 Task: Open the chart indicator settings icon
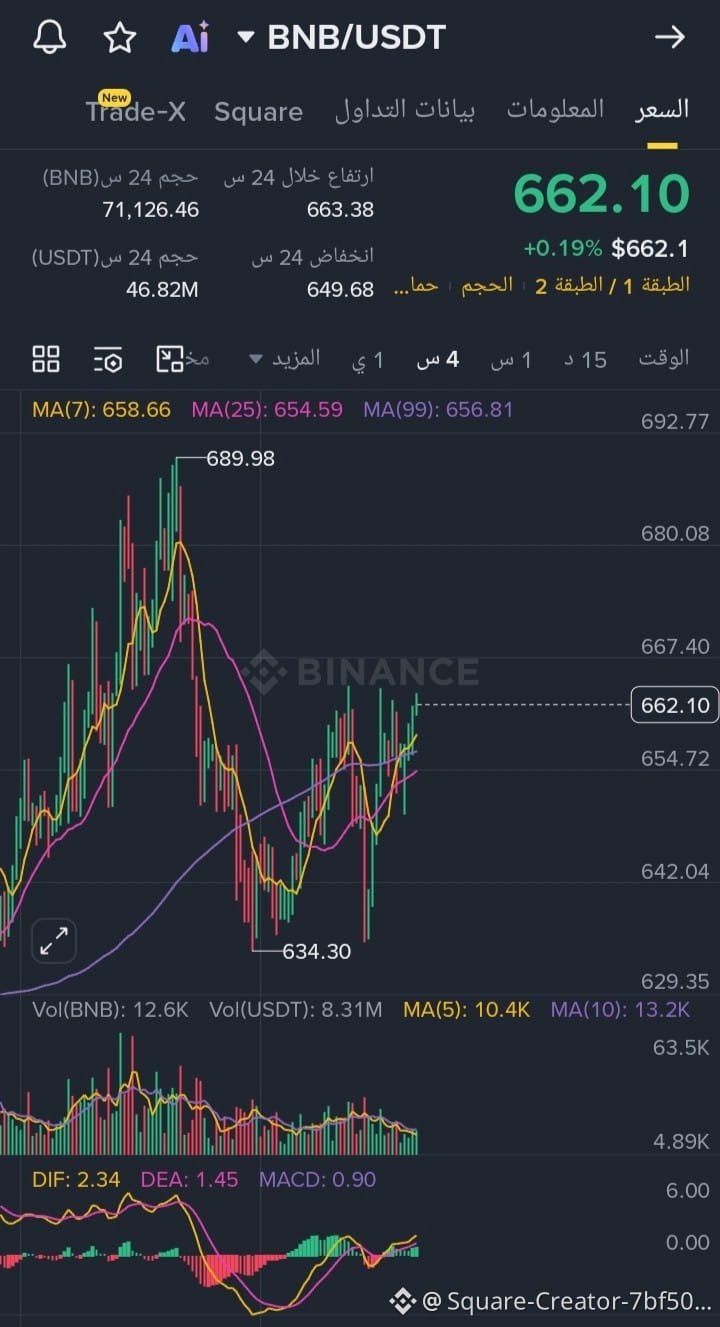click(108, 359)
